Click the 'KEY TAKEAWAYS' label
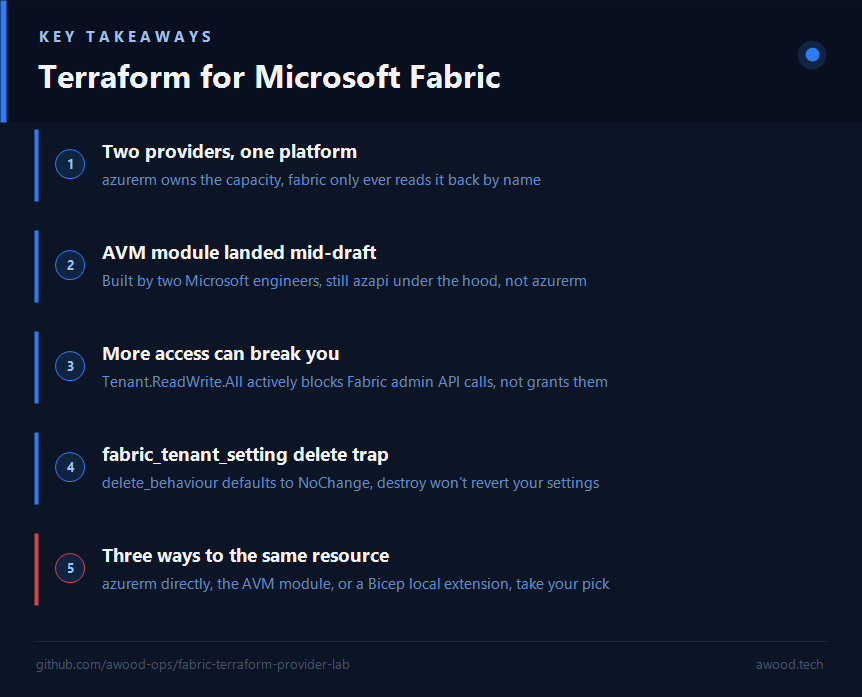Image resolution: width=862 pixels, height=697 pixels. click(x=125, y=37)
